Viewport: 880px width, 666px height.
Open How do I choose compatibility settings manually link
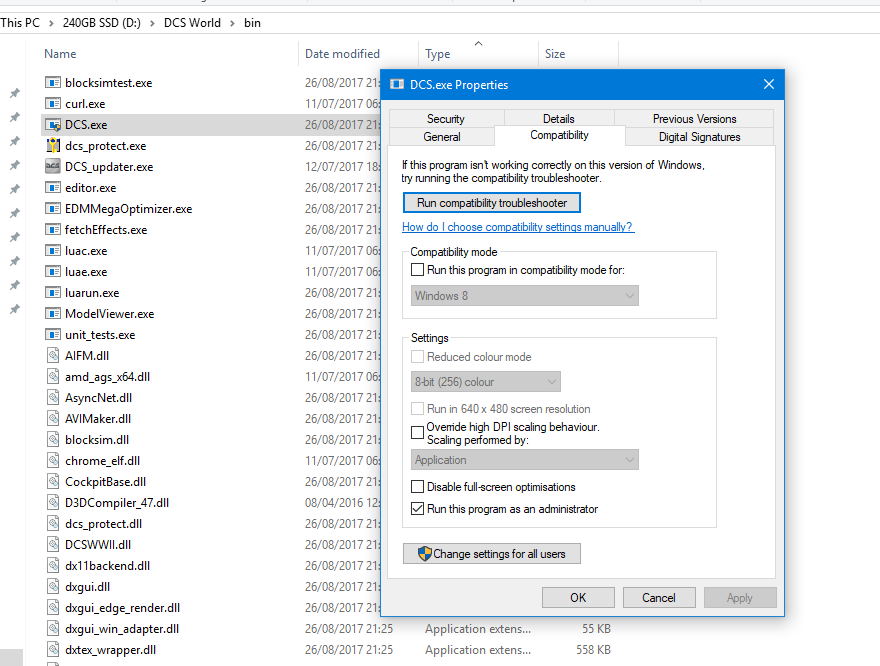518,227
